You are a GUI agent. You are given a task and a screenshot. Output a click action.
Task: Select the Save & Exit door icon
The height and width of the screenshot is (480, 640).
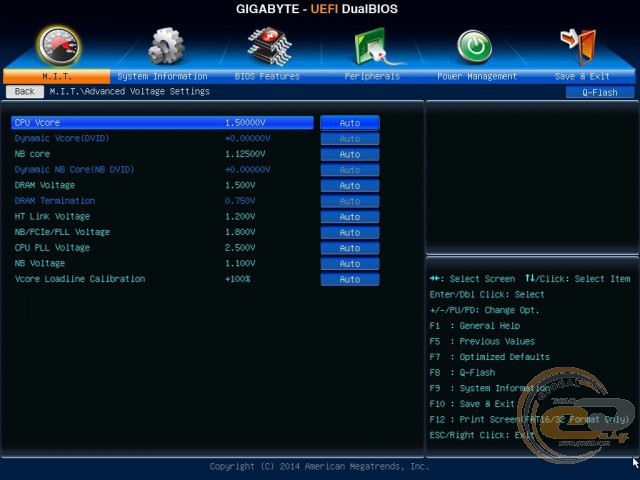click(580, 45)
